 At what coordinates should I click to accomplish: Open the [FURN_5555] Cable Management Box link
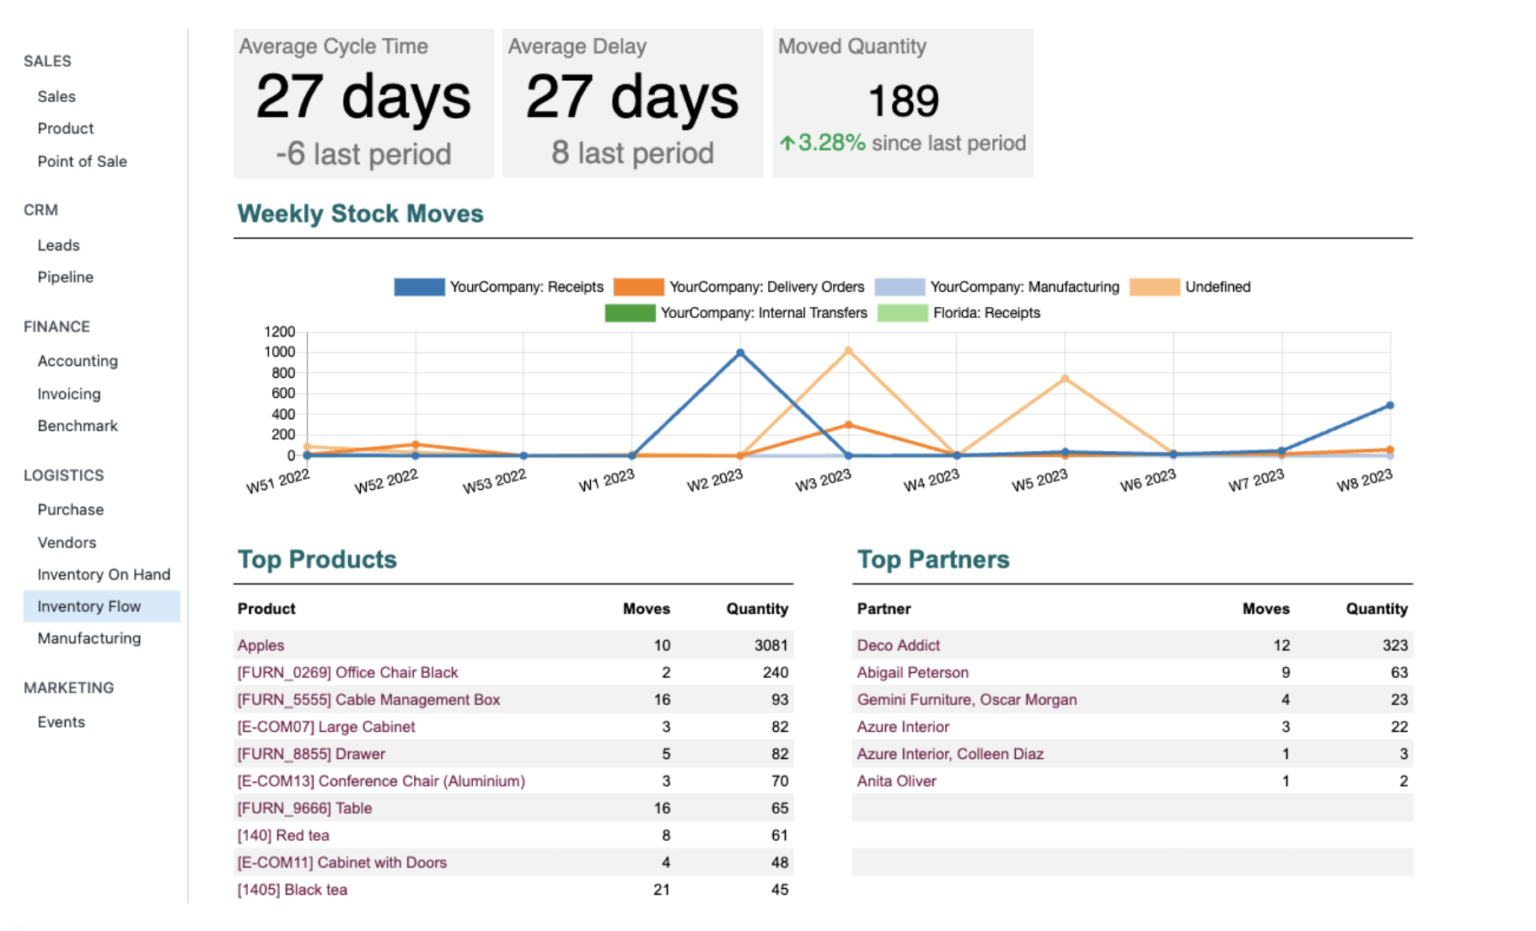pyautogui.click(x=368, y=700)
